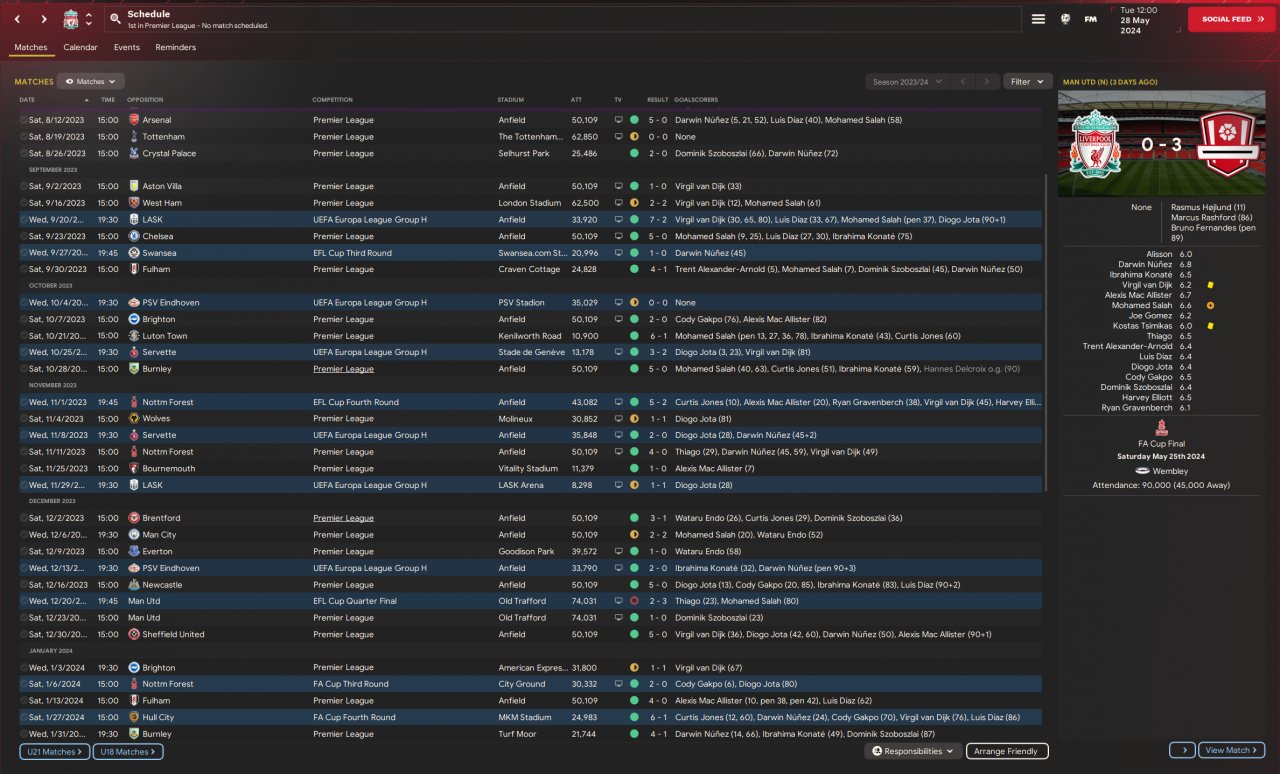The width and height of the screenshot is (1280, 774).
Task: Click the red loss indicator on Man Utd EFL Cup row
Action: (x=634, y=602)
